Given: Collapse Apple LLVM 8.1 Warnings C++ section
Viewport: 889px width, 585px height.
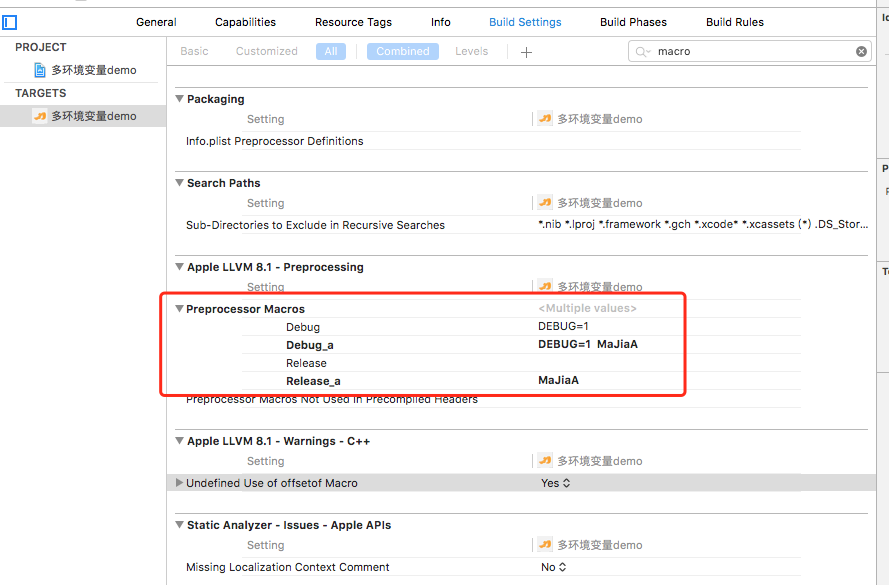Looking at the screenshot, I should point(179,440).
